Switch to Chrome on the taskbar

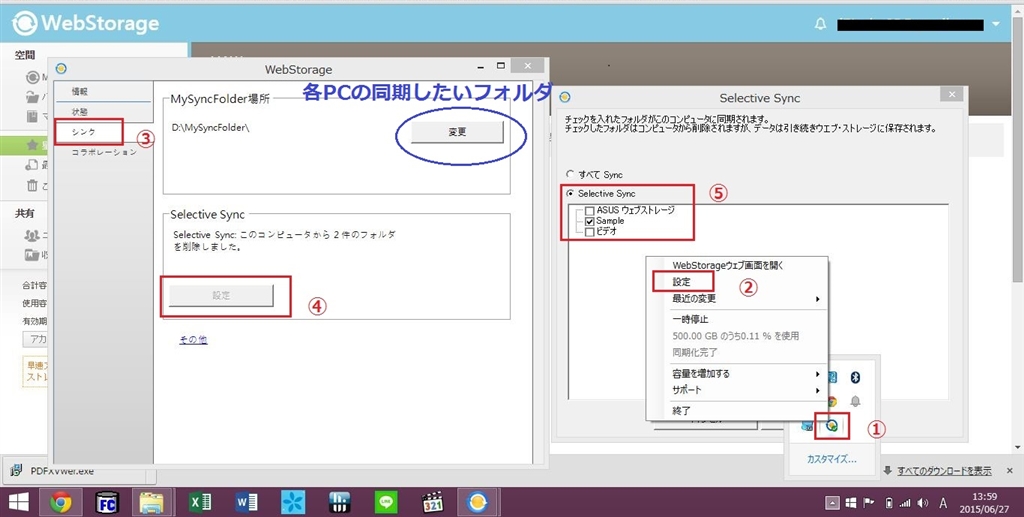point(61,503)
